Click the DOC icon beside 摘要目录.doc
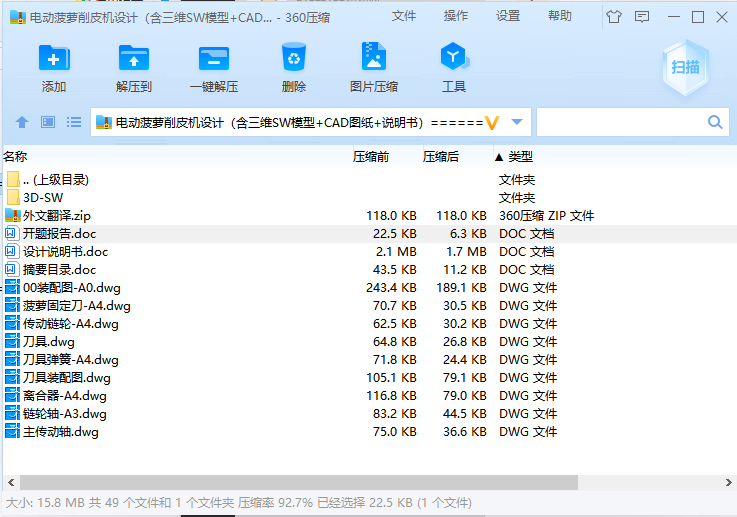This screenshot has height=517, width=737. pos(12,269)
